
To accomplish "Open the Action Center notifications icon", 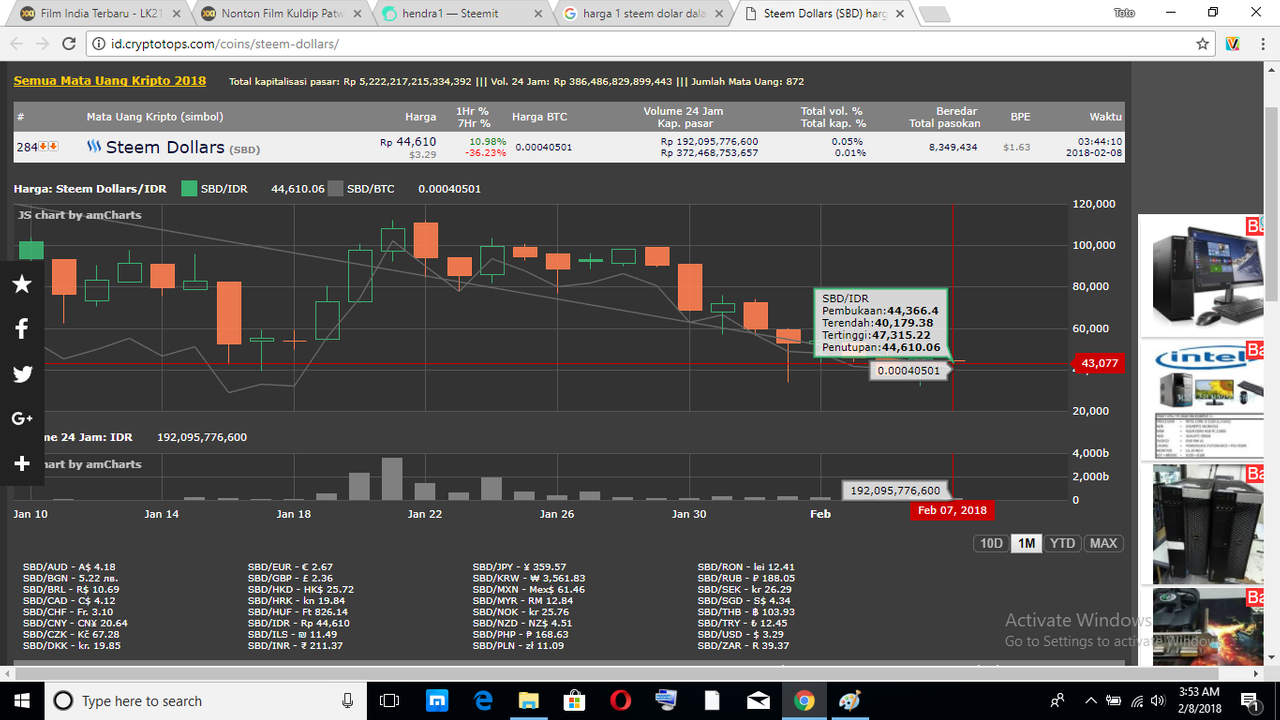I will click(x=1249, y=701).
